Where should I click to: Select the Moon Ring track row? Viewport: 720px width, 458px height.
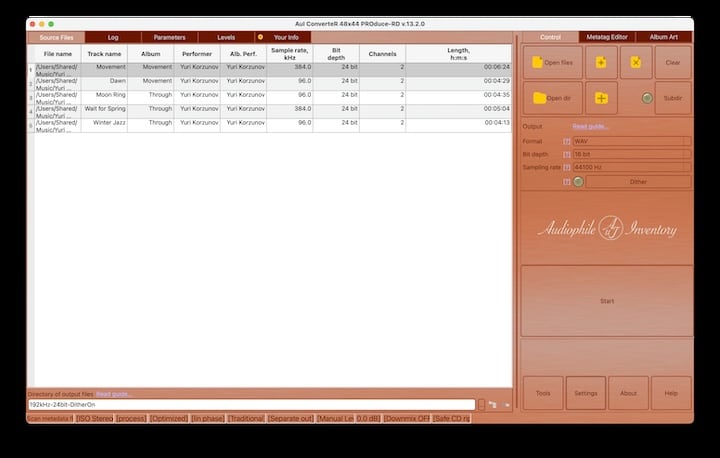(x=270, y=98)
